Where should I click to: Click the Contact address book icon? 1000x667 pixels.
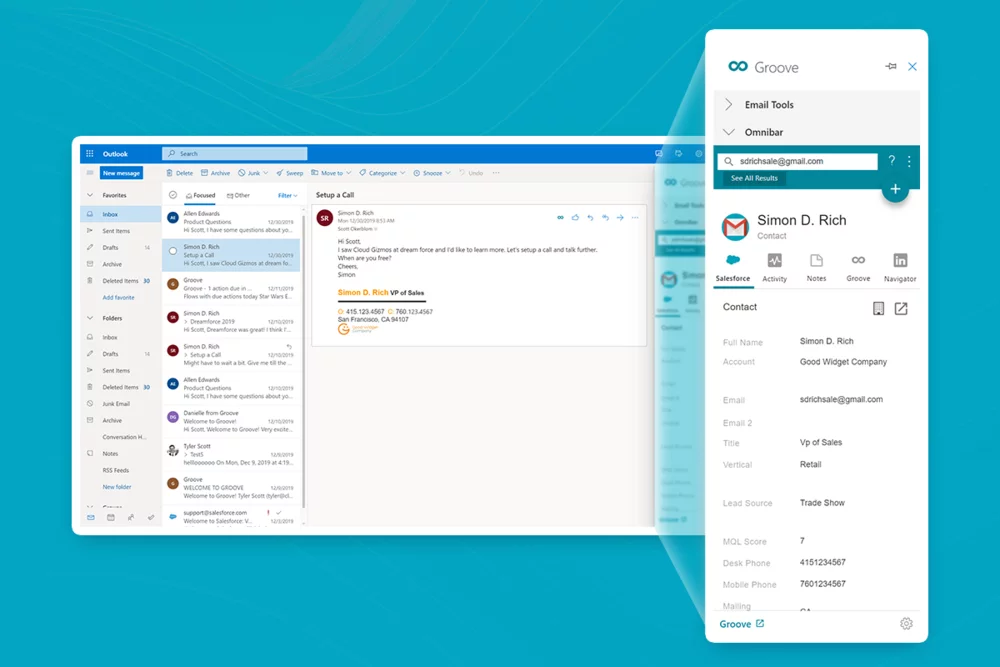tap(878, 309)
